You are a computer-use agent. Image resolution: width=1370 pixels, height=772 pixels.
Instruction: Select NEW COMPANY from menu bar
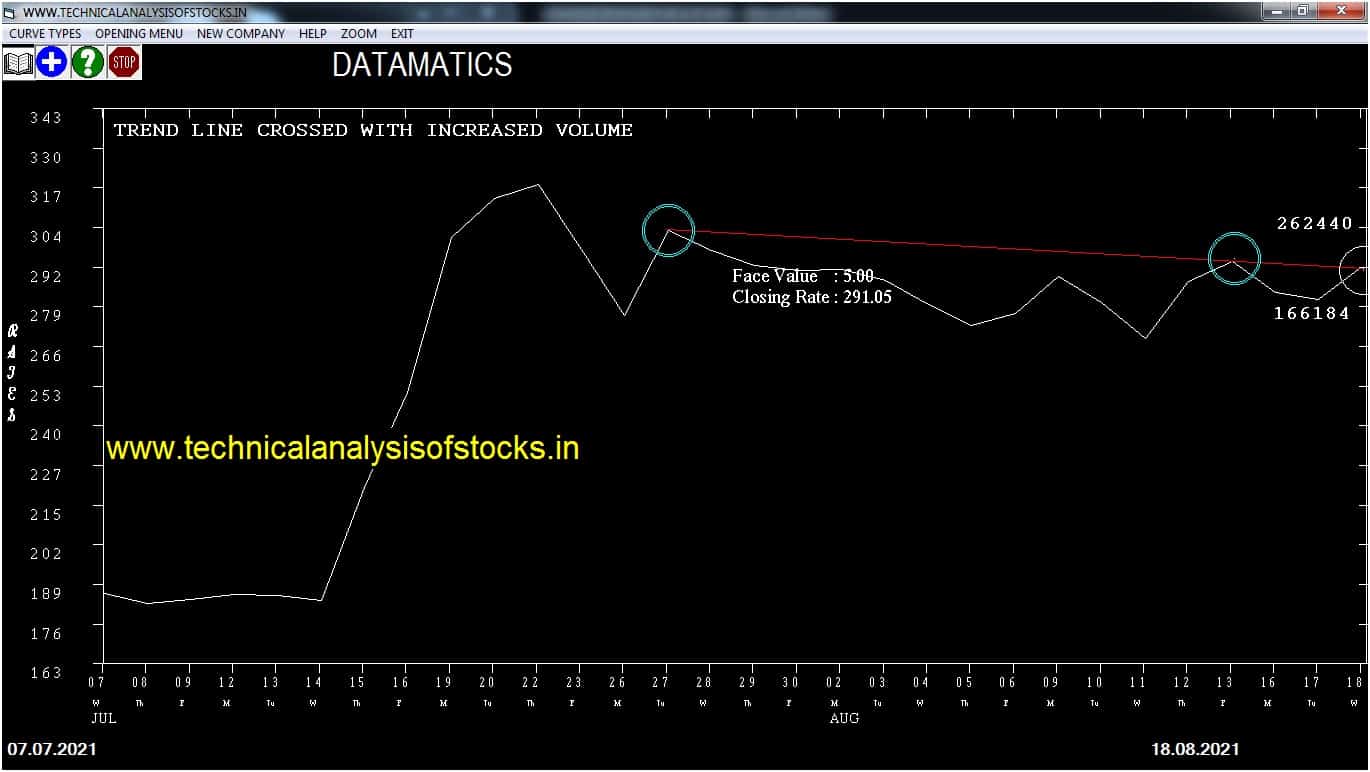tap(240, 33)
